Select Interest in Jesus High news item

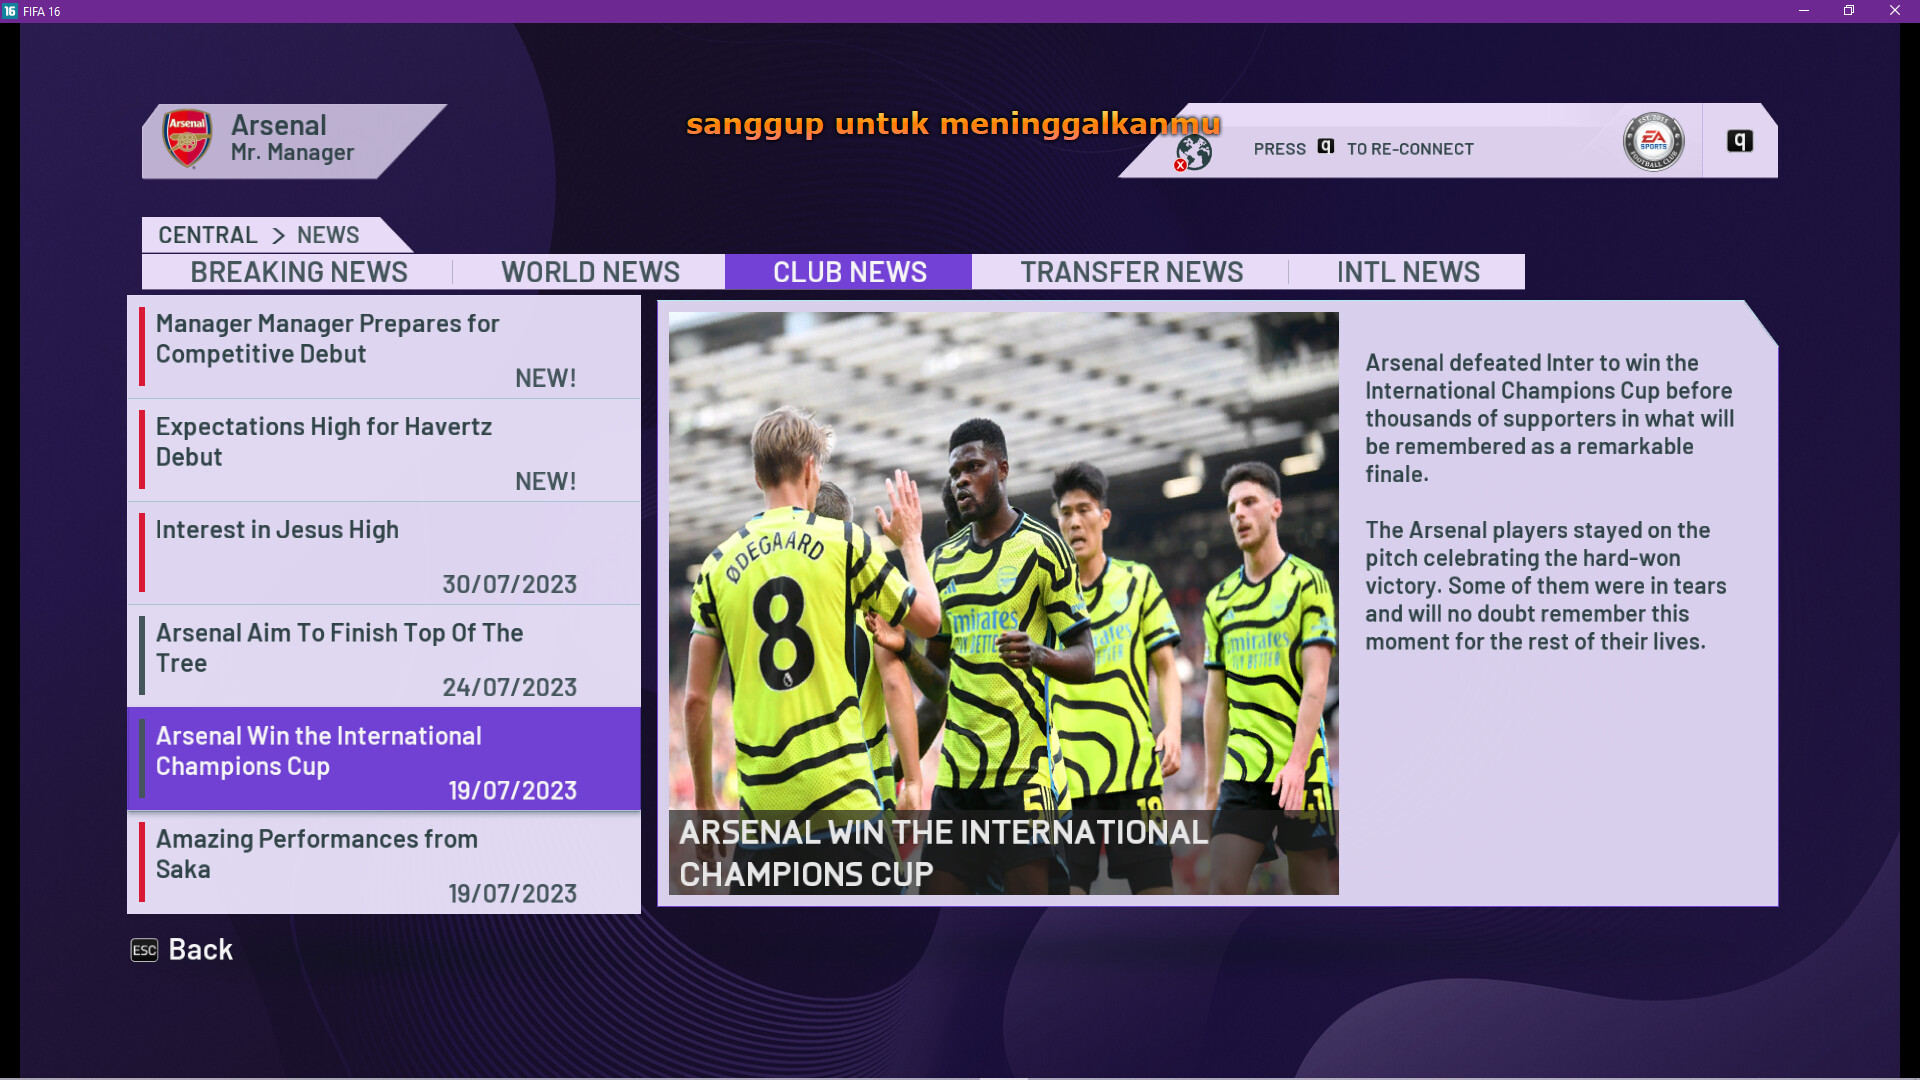click(384, 553)
